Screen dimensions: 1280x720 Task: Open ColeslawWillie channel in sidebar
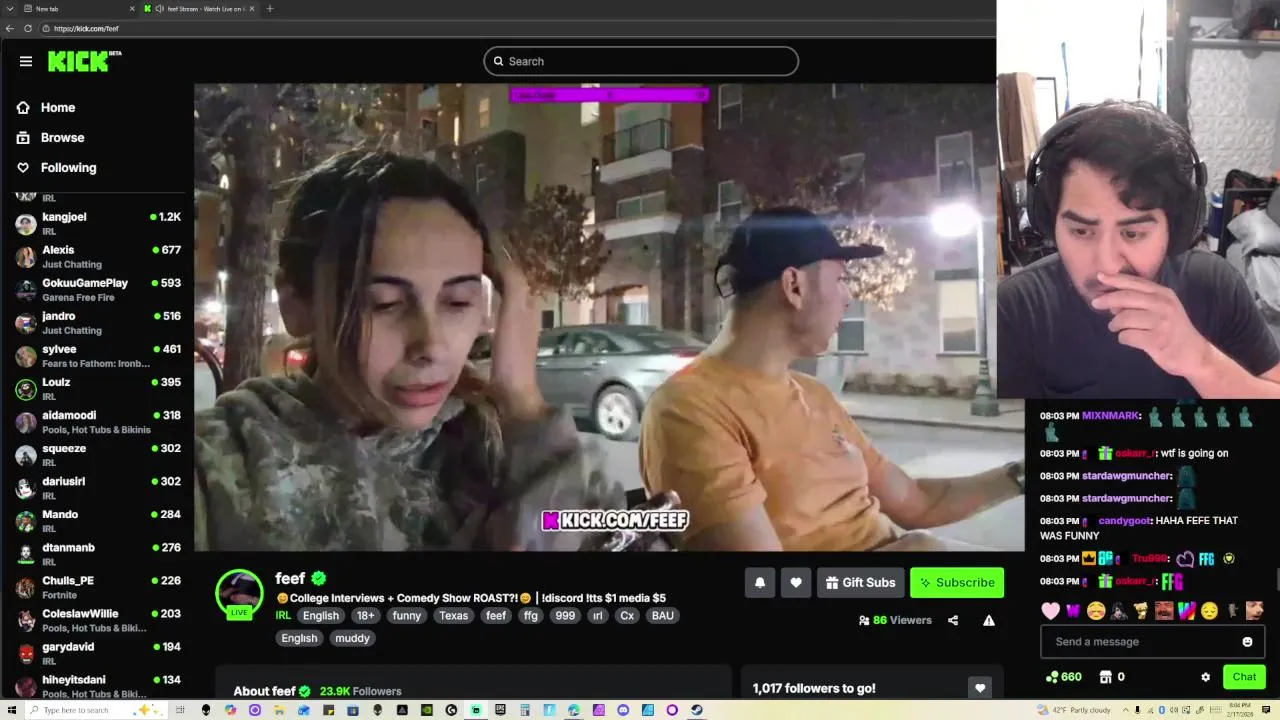pyautogui.click(x=98, y=619)
